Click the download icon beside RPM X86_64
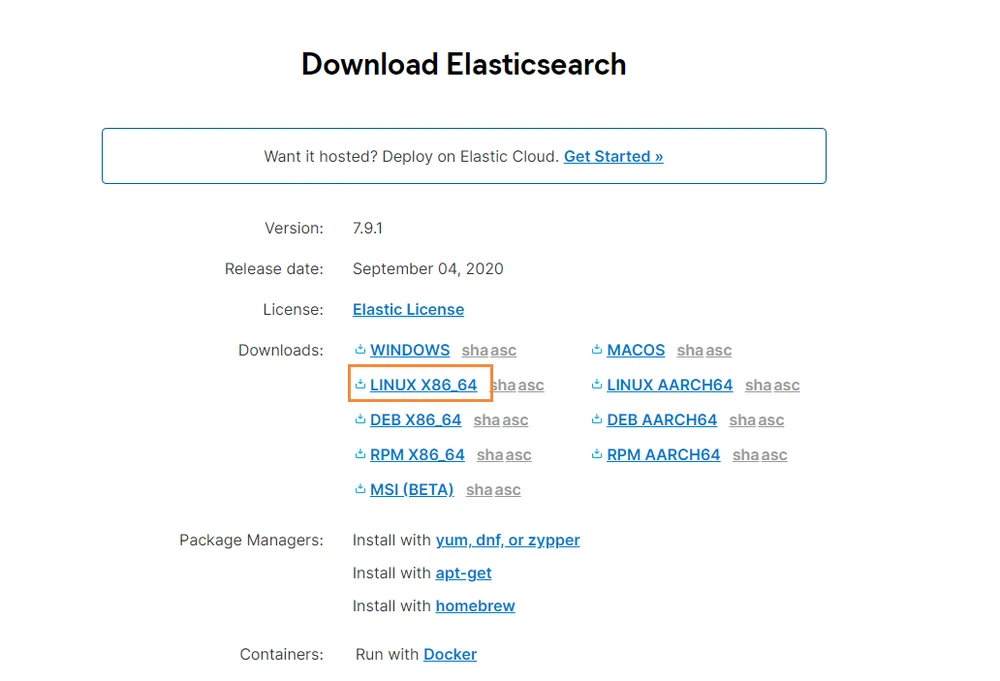Viewport: 1000px width, 681px height. point(360,453)
